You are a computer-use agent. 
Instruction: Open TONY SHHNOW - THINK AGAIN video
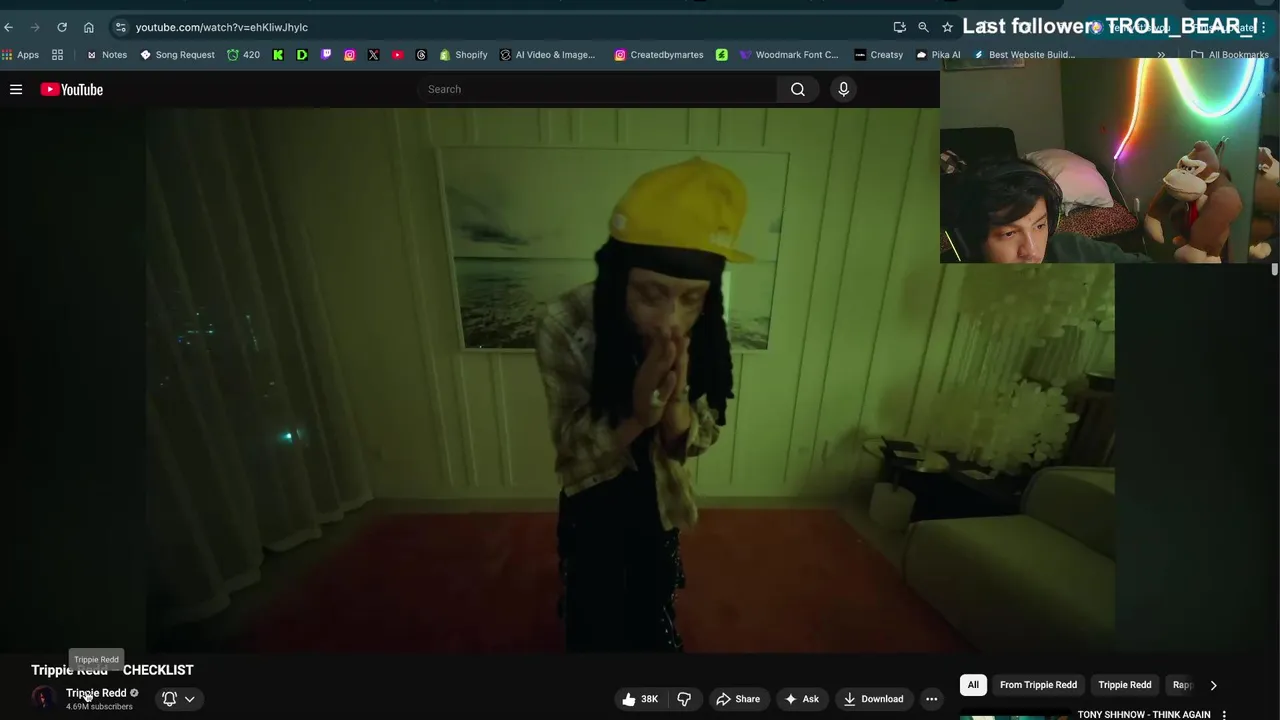(x=1144, y=715)
